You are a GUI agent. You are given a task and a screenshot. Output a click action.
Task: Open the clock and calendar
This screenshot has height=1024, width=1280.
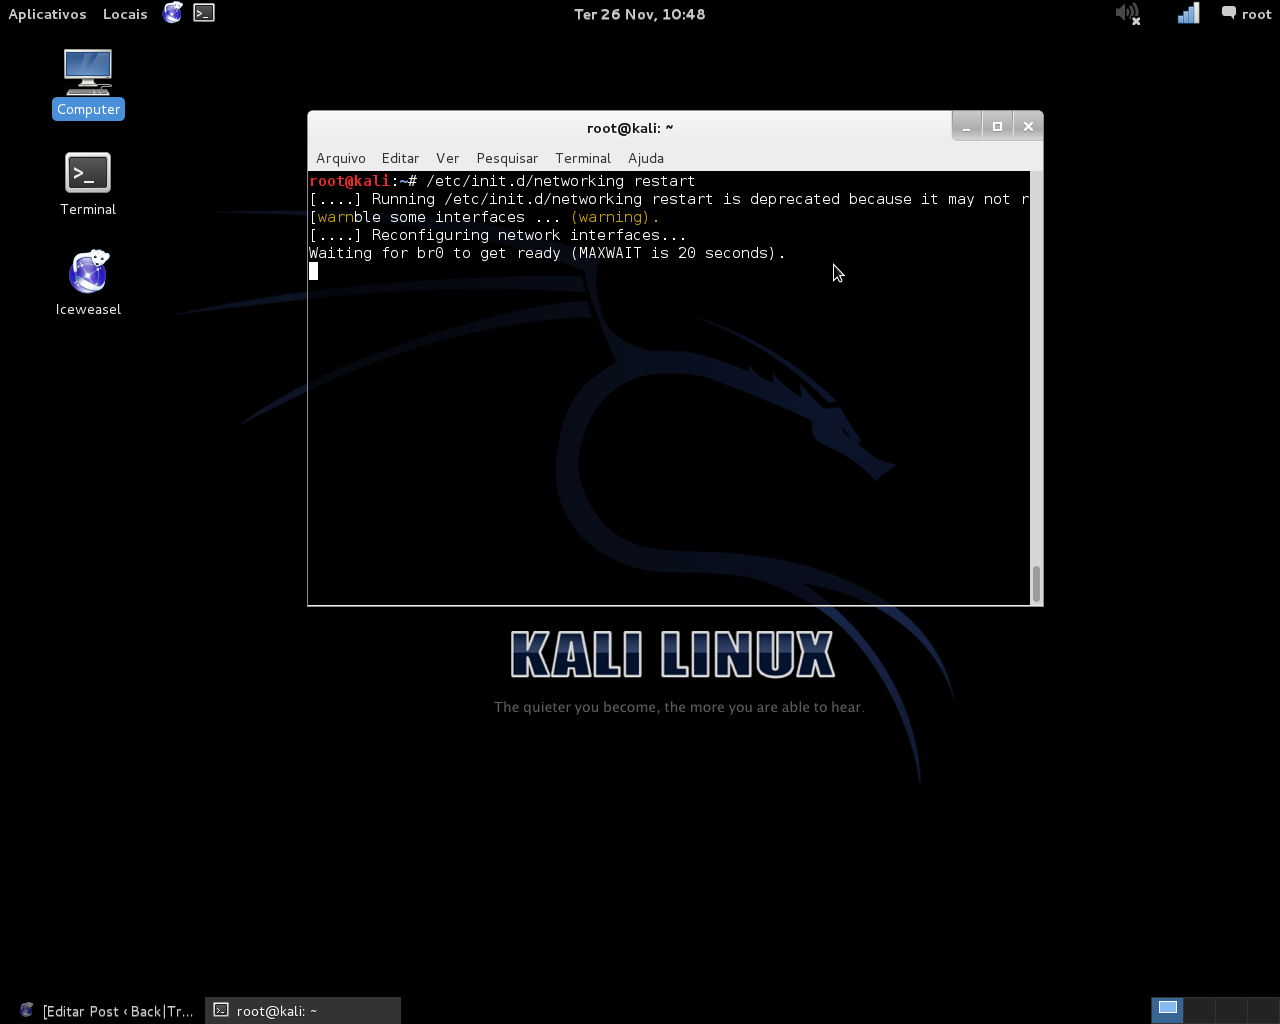click(x=640, y=14)
